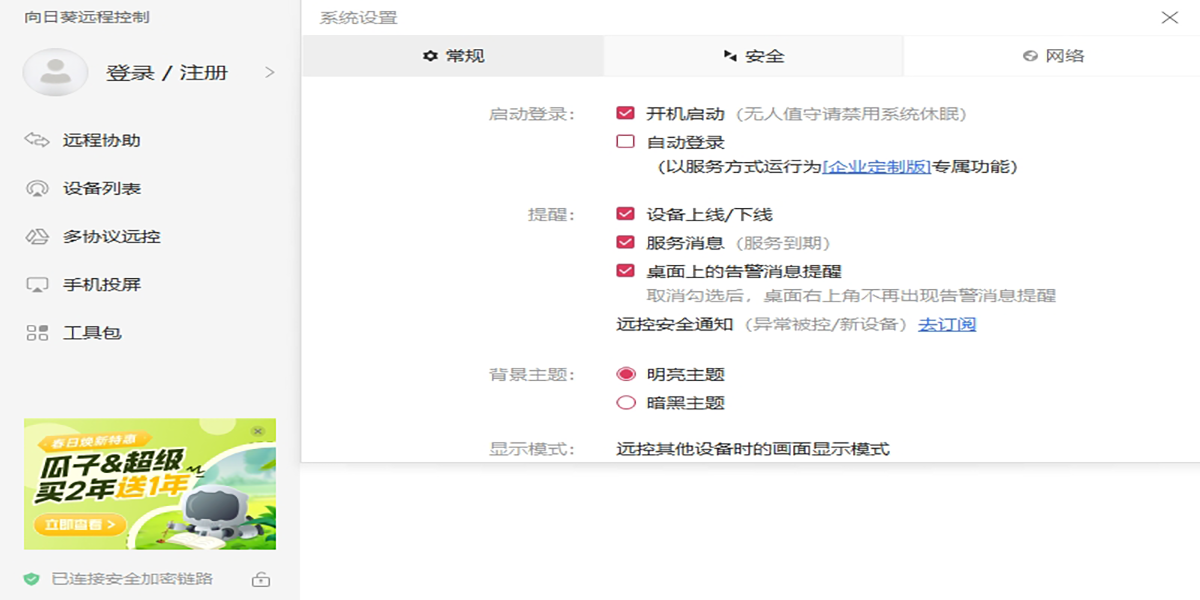Disable the 开机启动 startup checkbox

(x=626, y=114)
